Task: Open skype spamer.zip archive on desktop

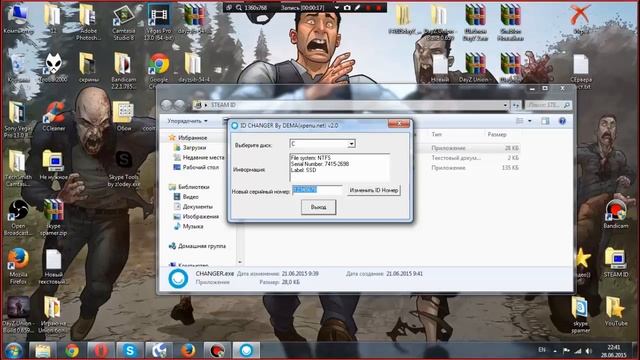Action: [x=53, y=218]
